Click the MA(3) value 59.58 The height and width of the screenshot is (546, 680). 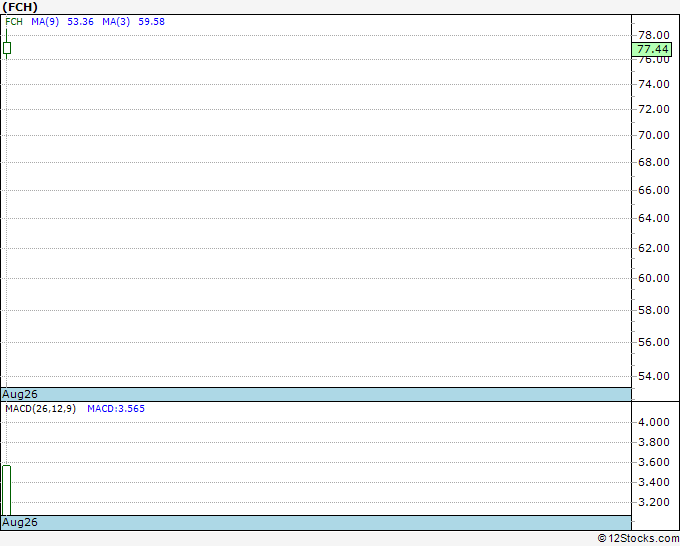coord(151,22)
